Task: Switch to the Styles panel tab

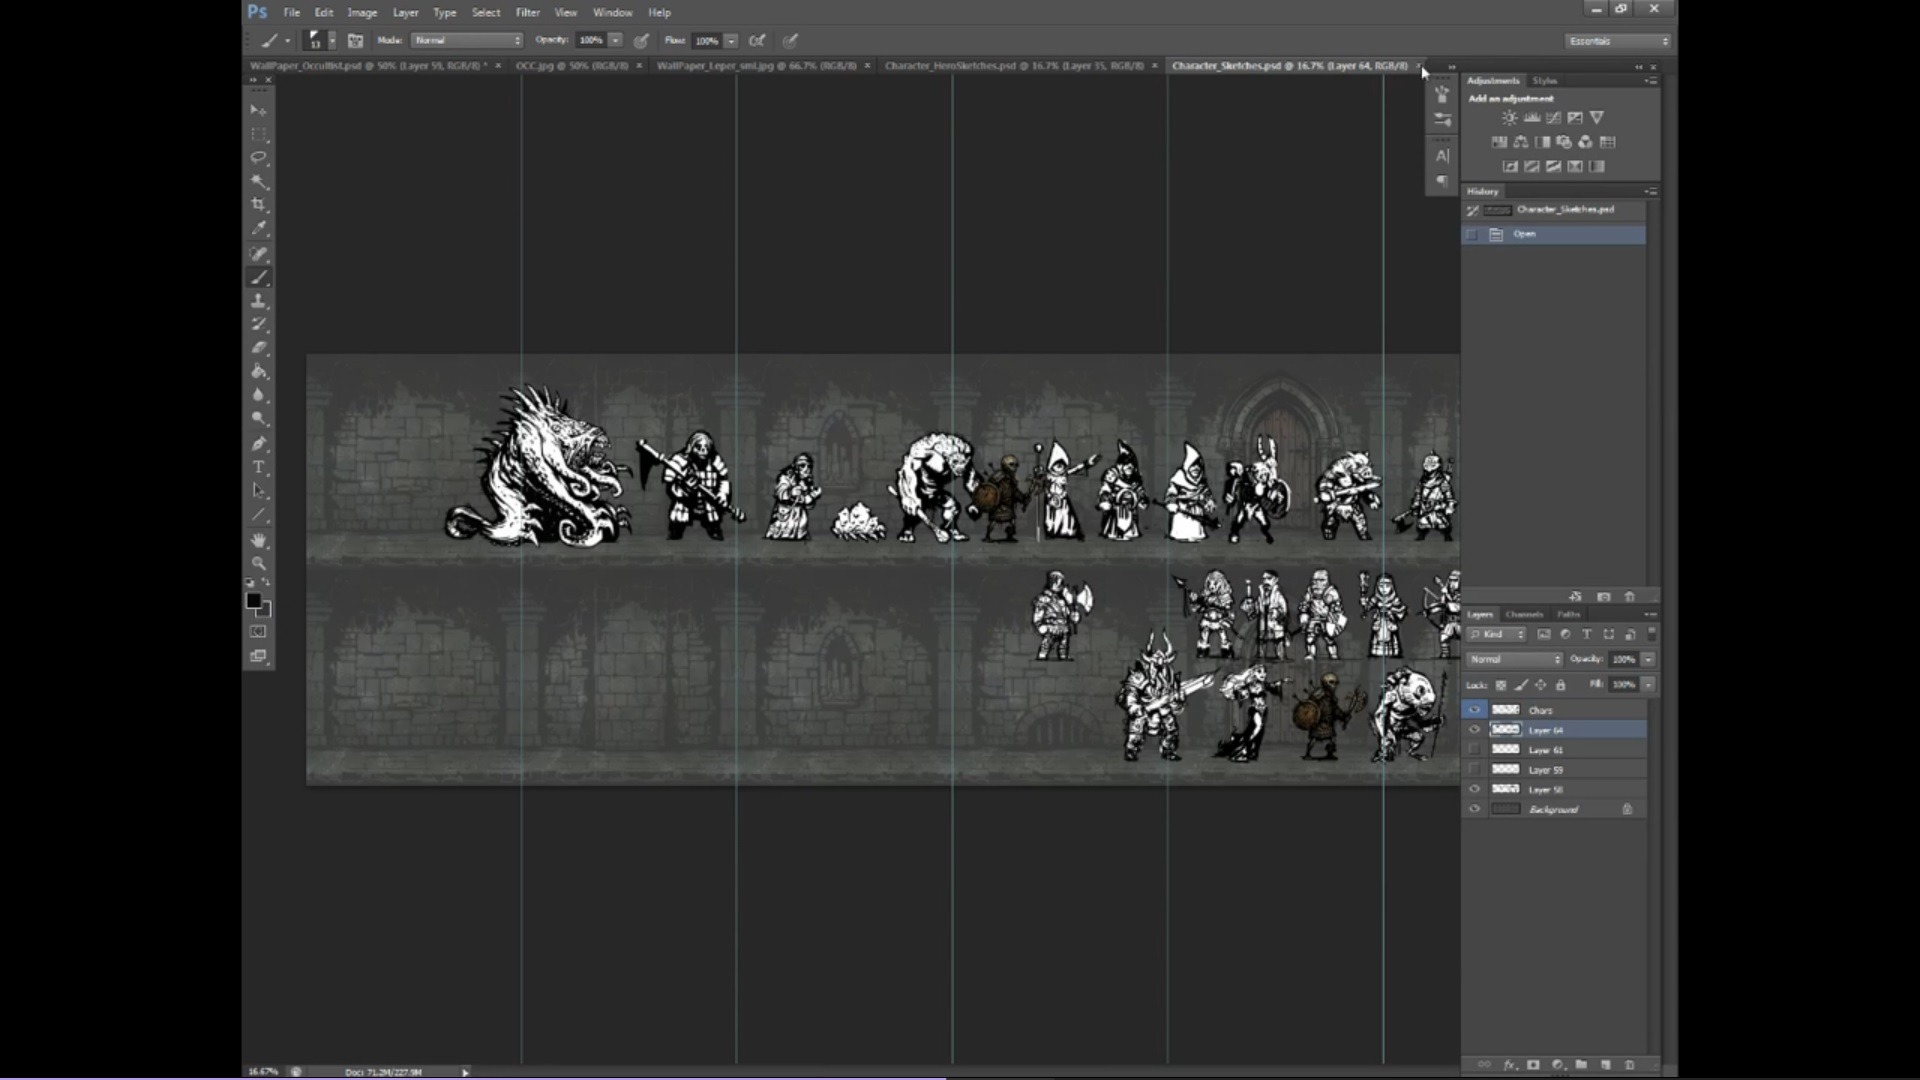Action: pyautogui.click(x=1545, y=81)
